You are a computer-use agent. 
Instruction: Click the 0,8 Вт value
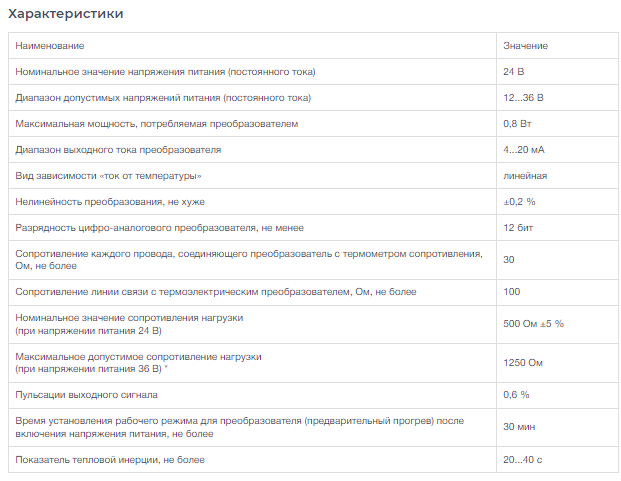coord(517,124)
